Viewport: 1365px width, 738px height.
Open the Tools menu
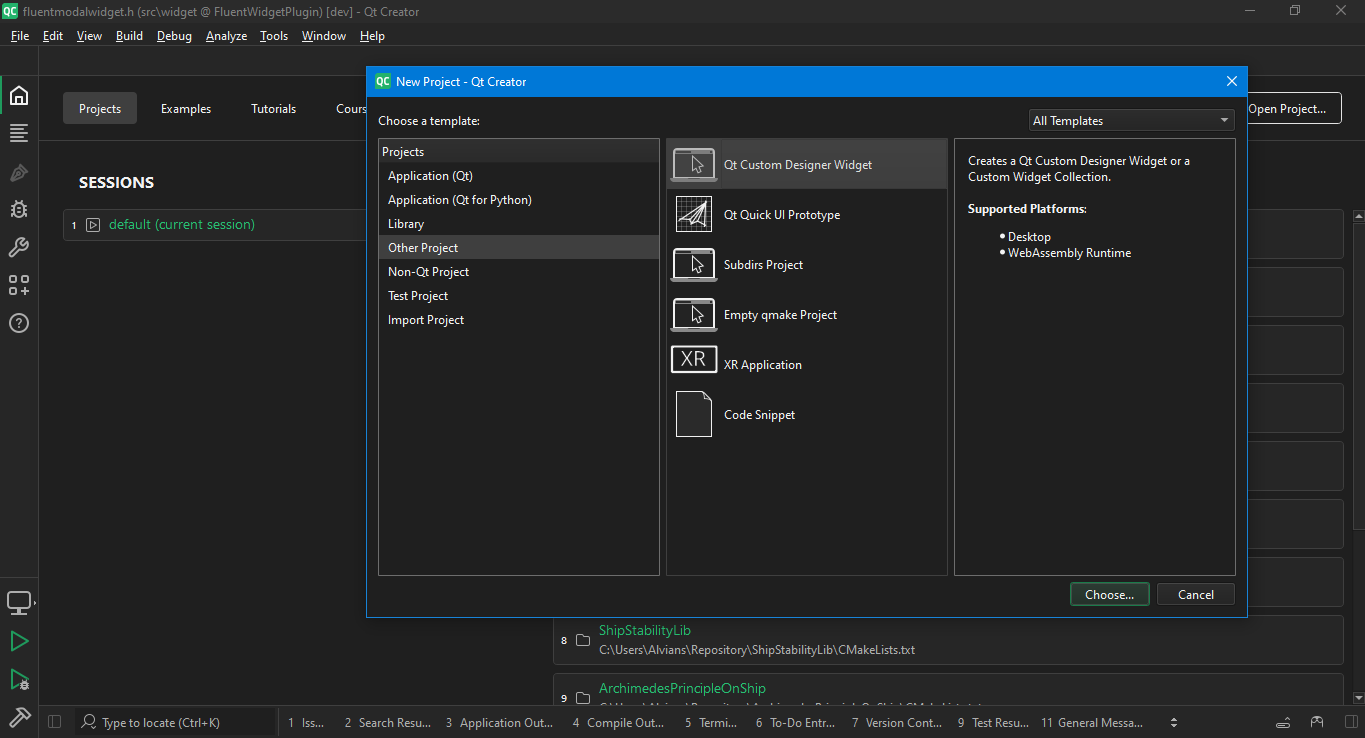coord(274,36)
